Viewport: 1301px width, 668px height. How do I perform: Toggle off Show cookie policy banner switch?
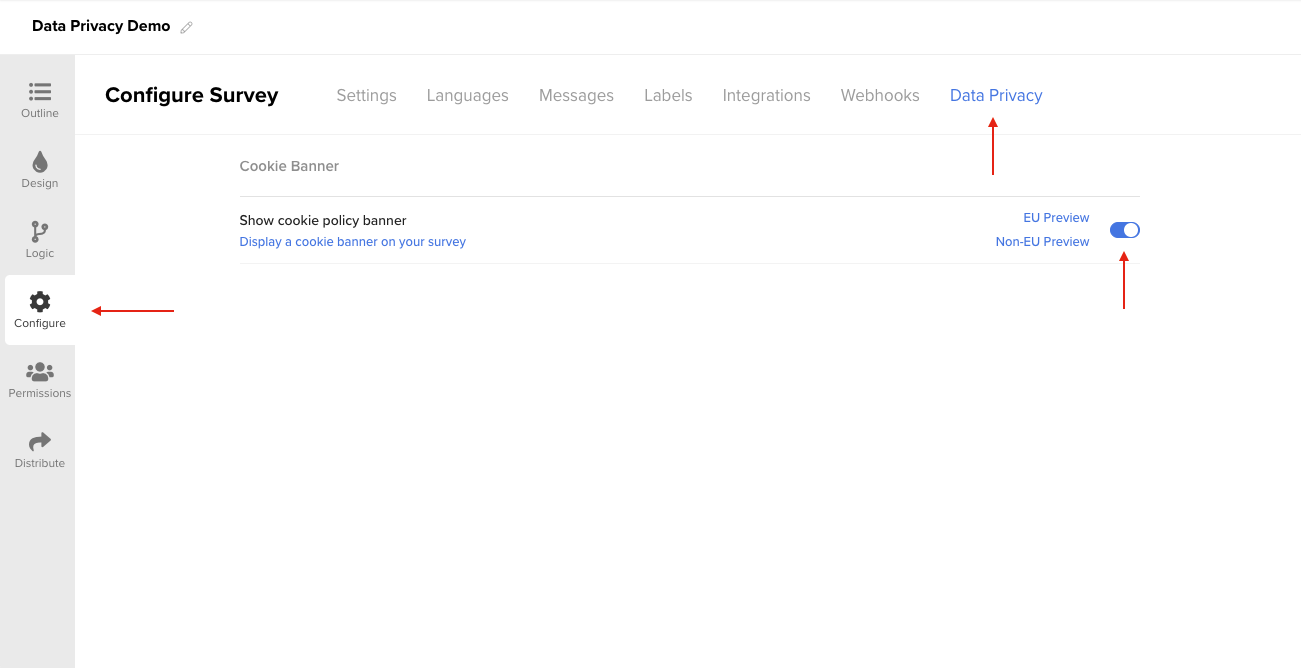tap(1124, 230)
